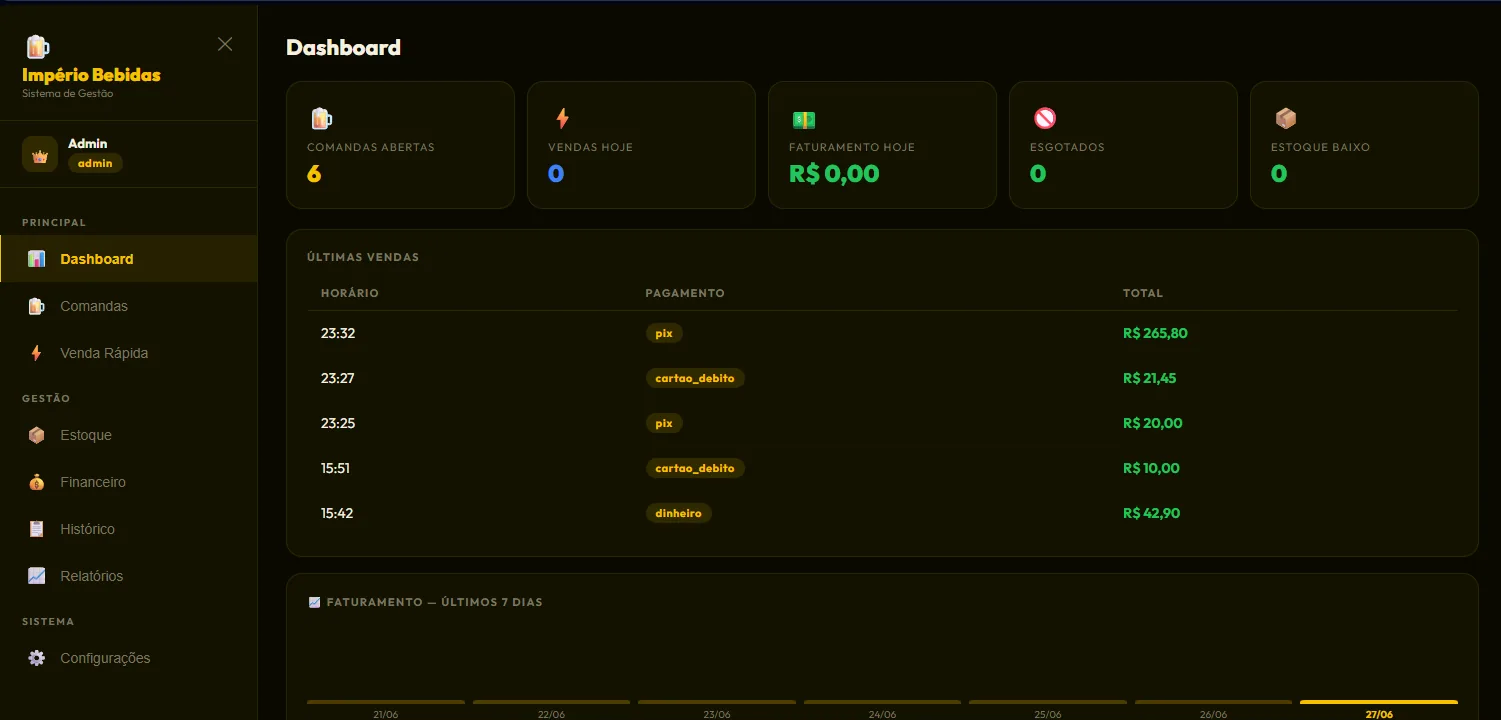Screen dimensions: 1501x720
Task: Click the Vendas Hoje value 0
Action: pos(556,174)
